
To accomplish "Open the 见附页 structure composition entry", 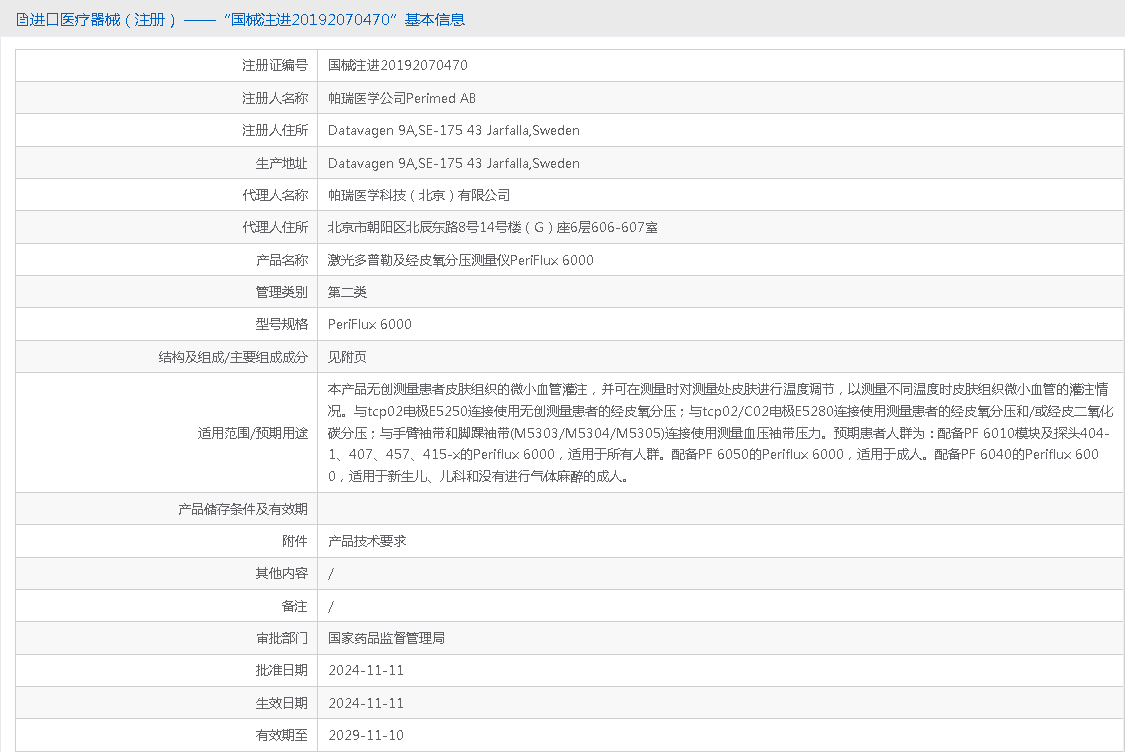I will point(347,357).
